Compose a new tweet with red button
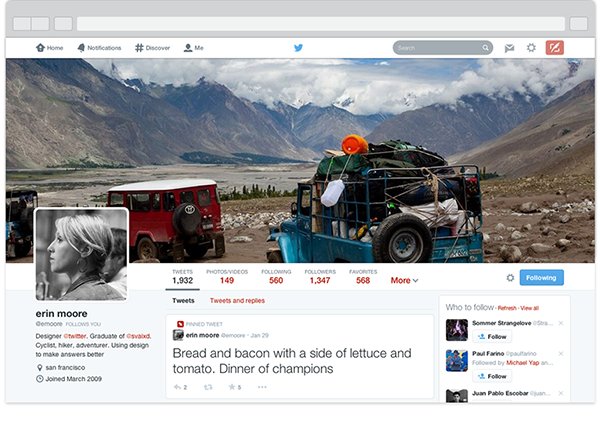 pyautogui.click(x=554, y=48)
